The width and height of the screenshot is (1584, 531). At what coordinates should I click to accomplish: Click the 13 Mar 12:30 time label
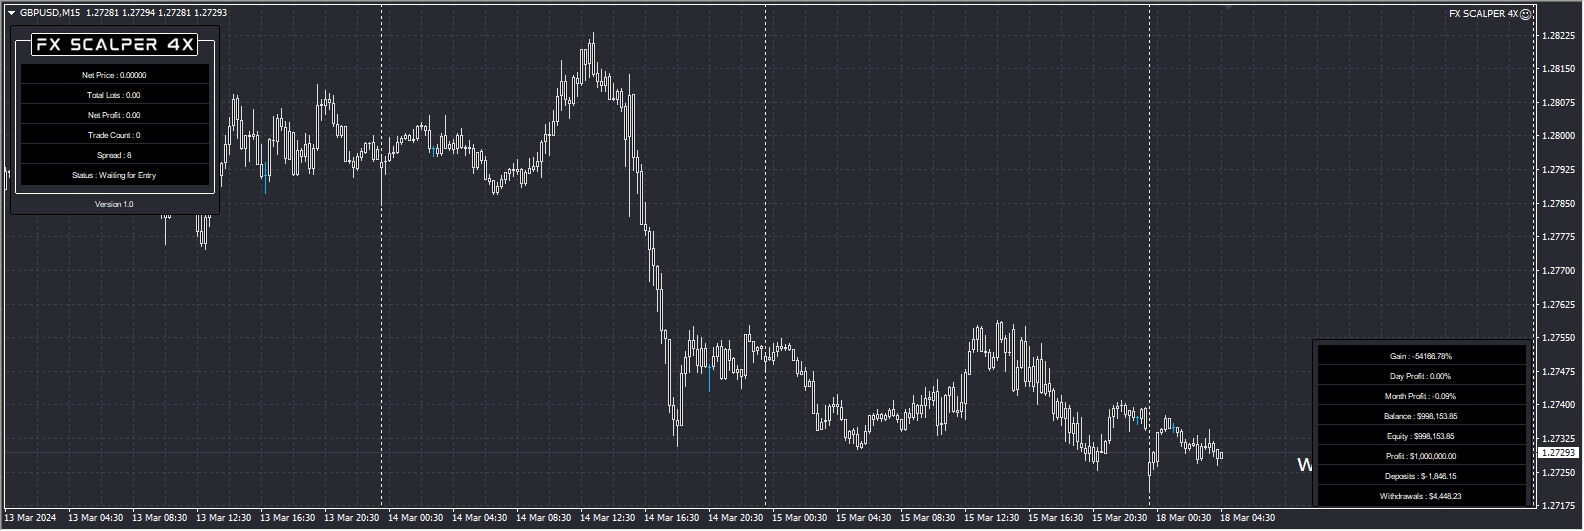coord(224,518)
